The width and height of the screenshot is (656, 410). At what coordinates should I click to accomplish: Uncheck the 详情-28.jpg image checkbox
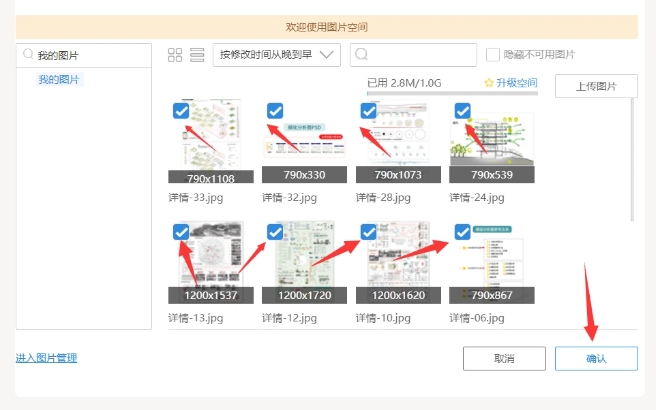[369, 111]
